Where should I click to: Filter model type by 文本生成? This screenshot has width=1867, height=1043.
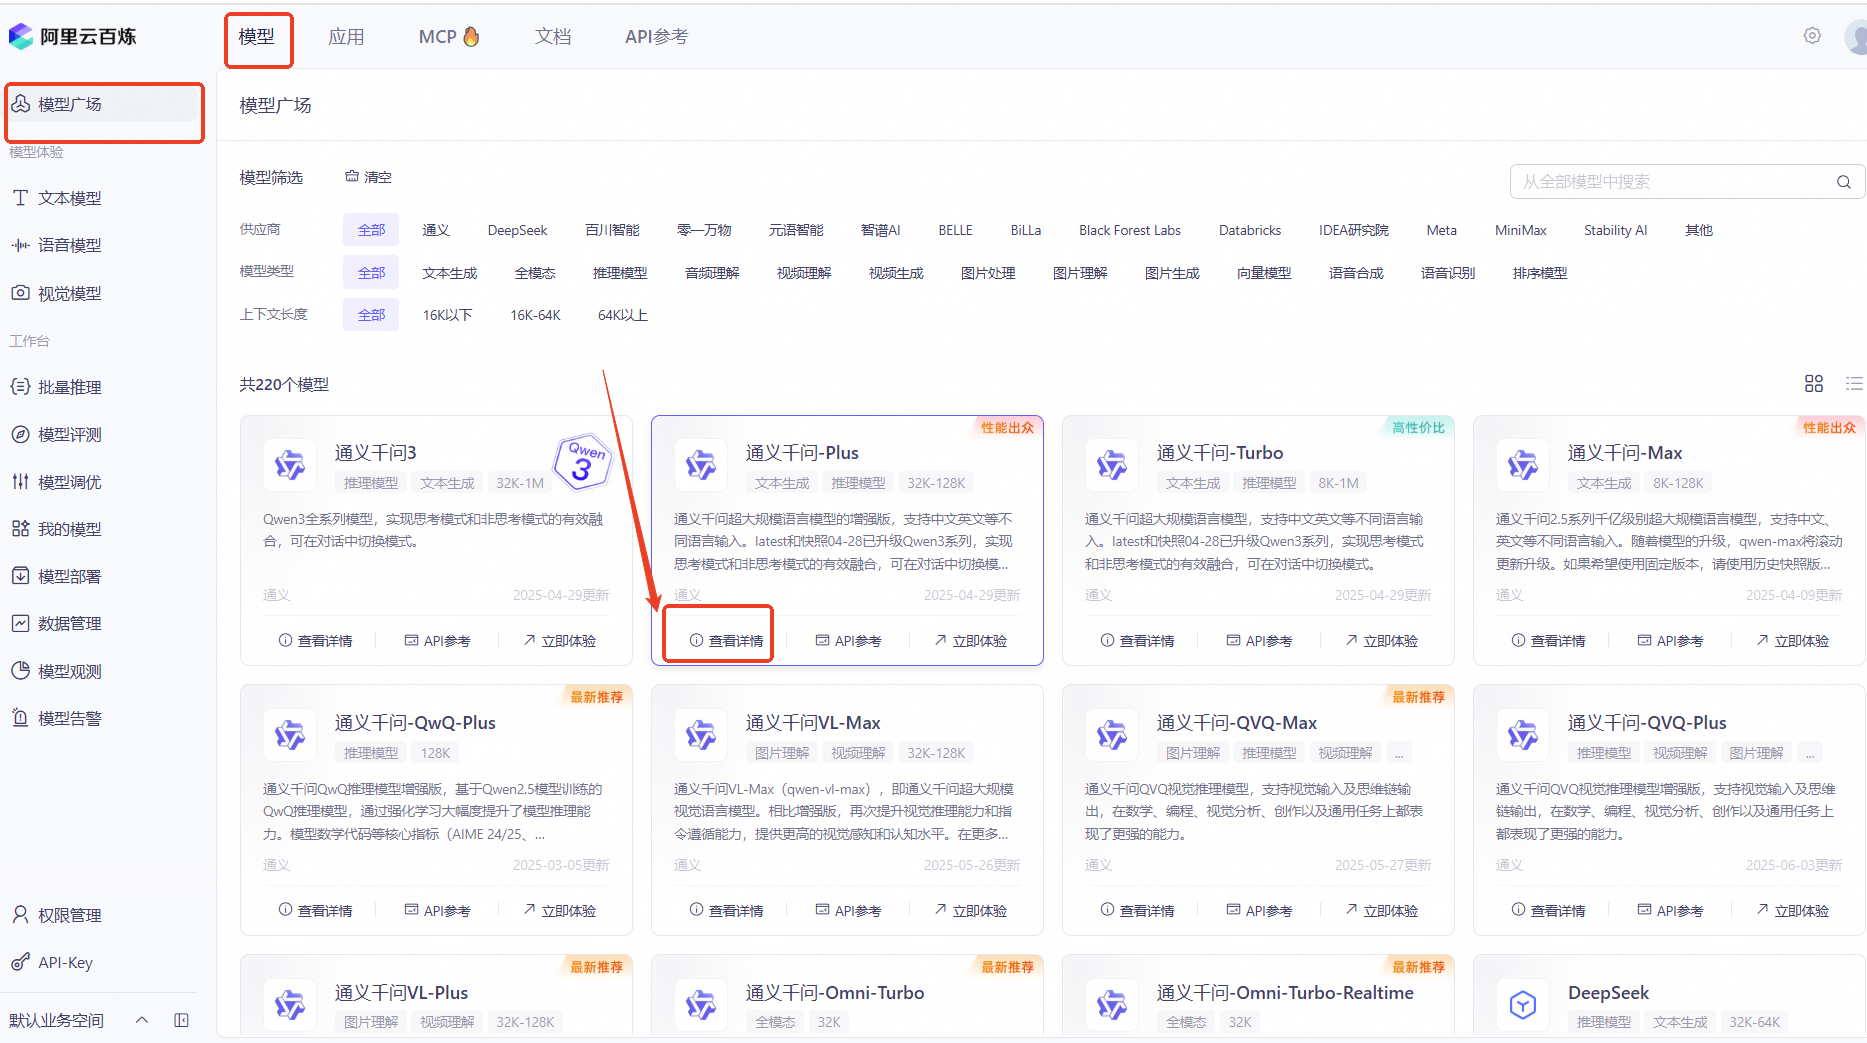450,273
